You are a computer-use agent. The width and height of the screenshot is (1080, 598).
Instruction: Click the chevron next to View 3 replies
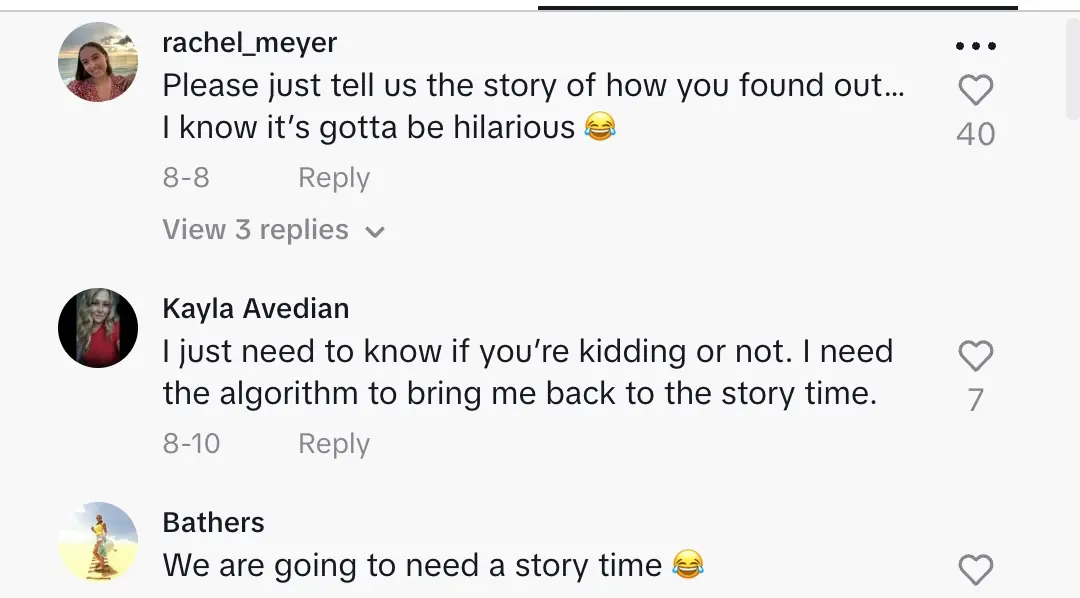(375, 232)
